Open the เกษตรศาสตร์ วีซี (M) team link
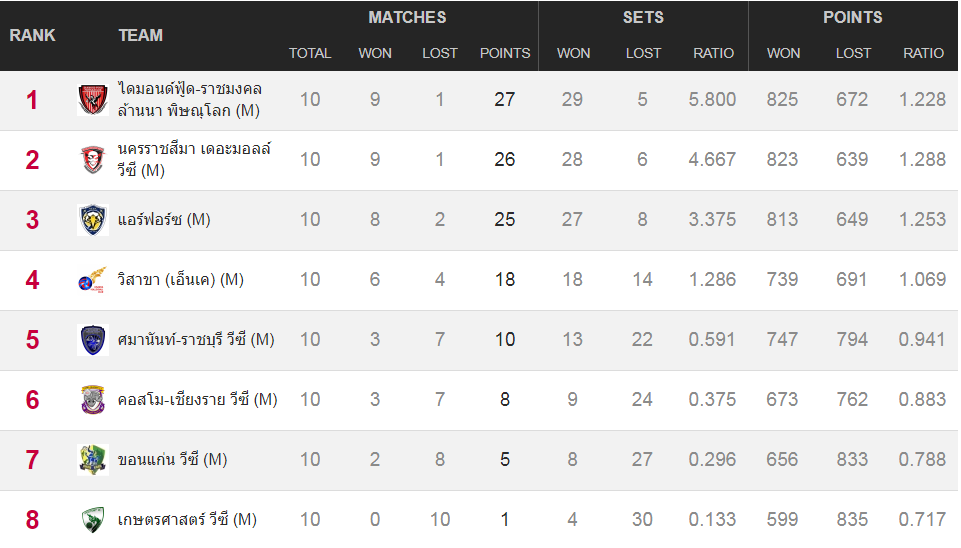 187,519
